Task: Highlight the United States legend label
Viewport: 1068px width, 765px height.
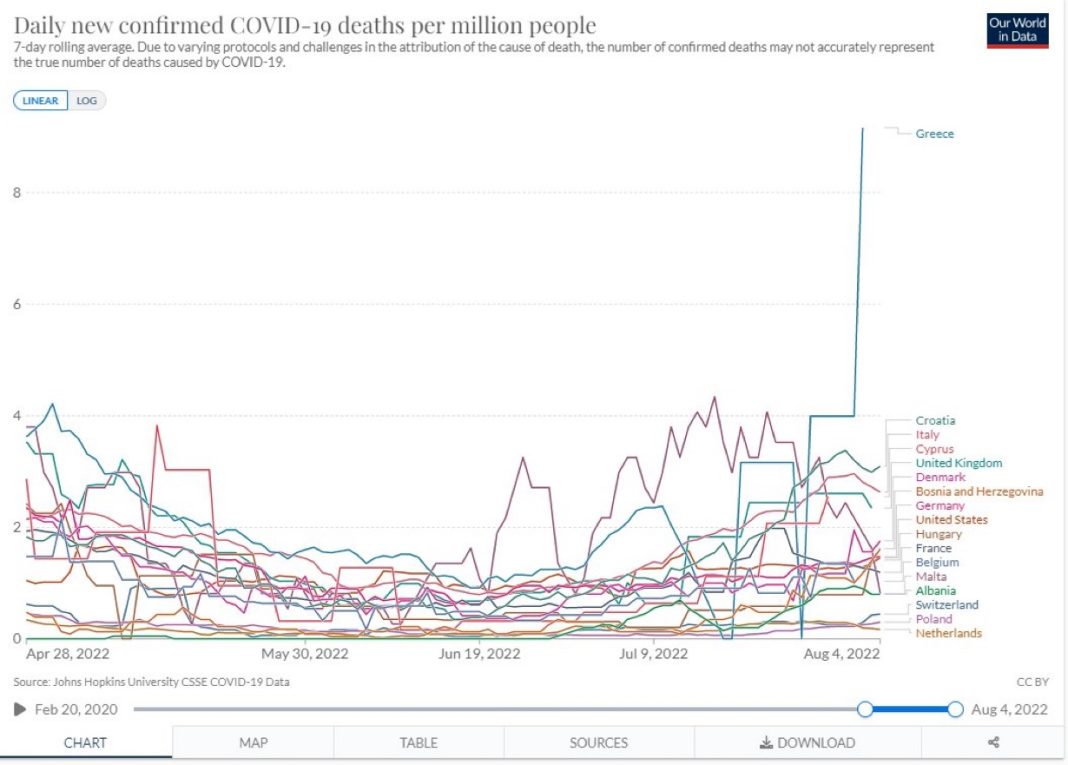Action: [x=951, y=520]
